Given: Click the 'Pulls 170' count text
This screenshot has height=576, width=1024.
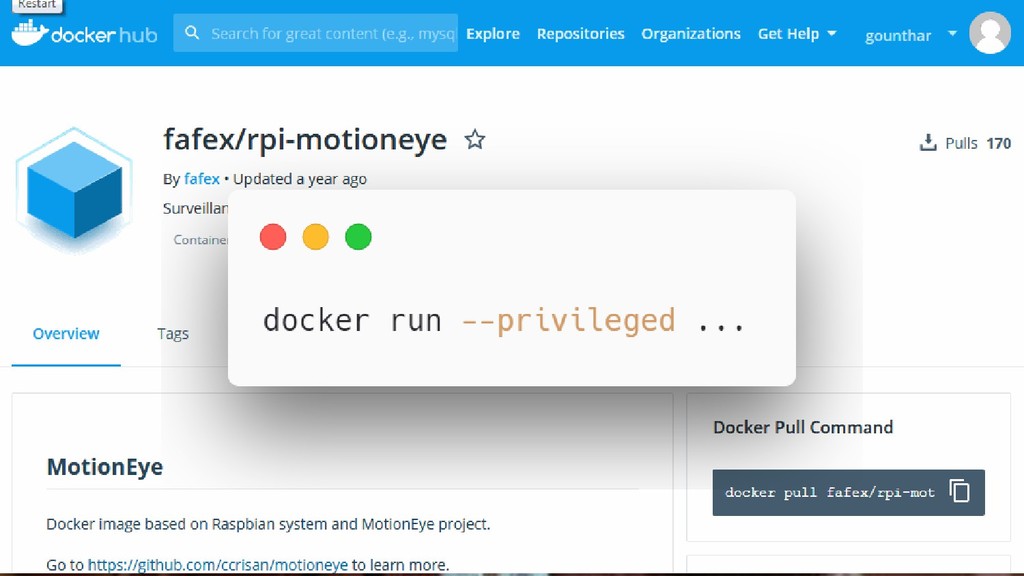Looking at the screenshot, I should click(978, 143).
